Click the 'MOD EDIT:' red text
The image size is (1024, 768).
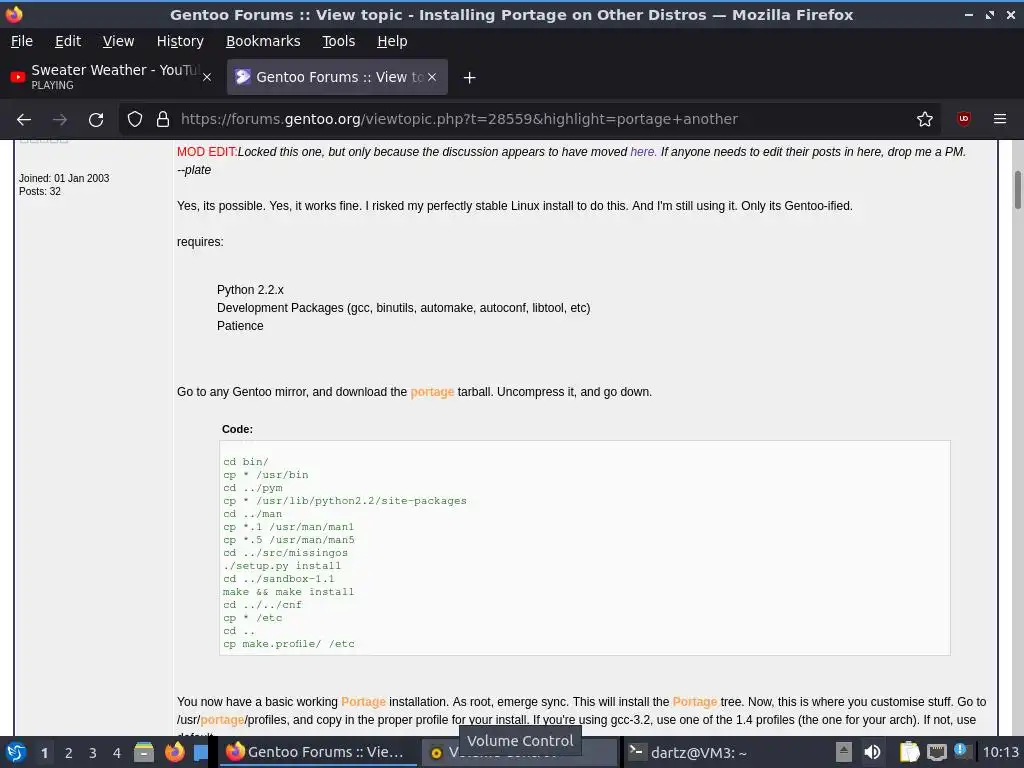tap(207, 152)
